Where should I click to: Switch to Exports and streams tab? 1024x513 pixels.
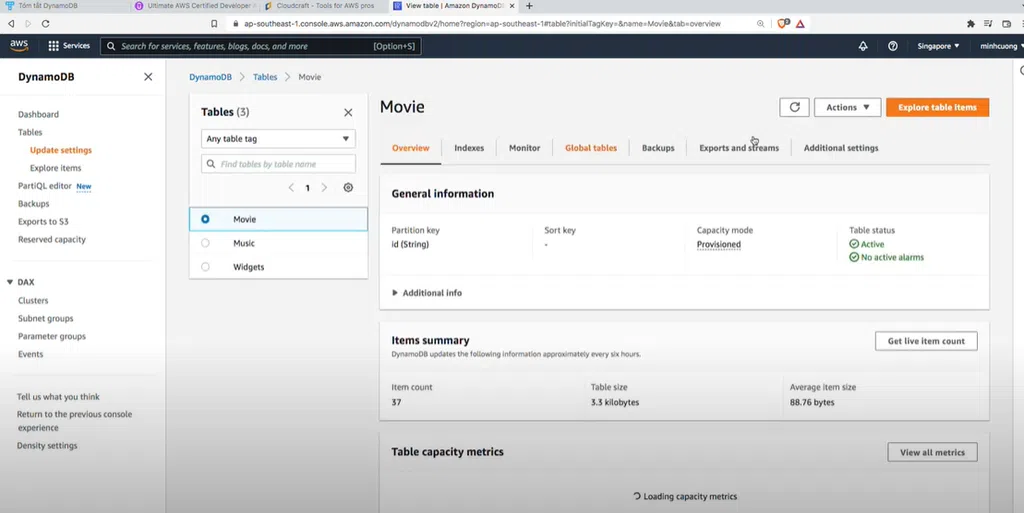[x=739, y=148]
